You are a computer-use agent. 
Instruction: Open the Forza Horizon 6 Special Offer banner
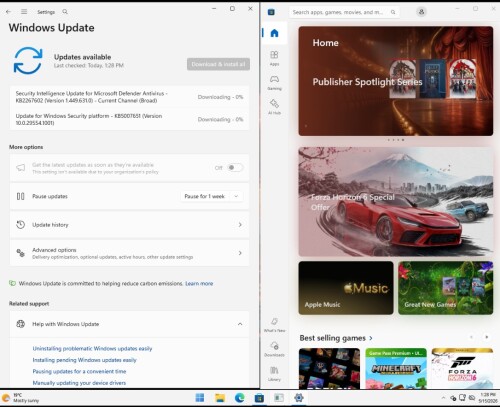tap(396, 202)
